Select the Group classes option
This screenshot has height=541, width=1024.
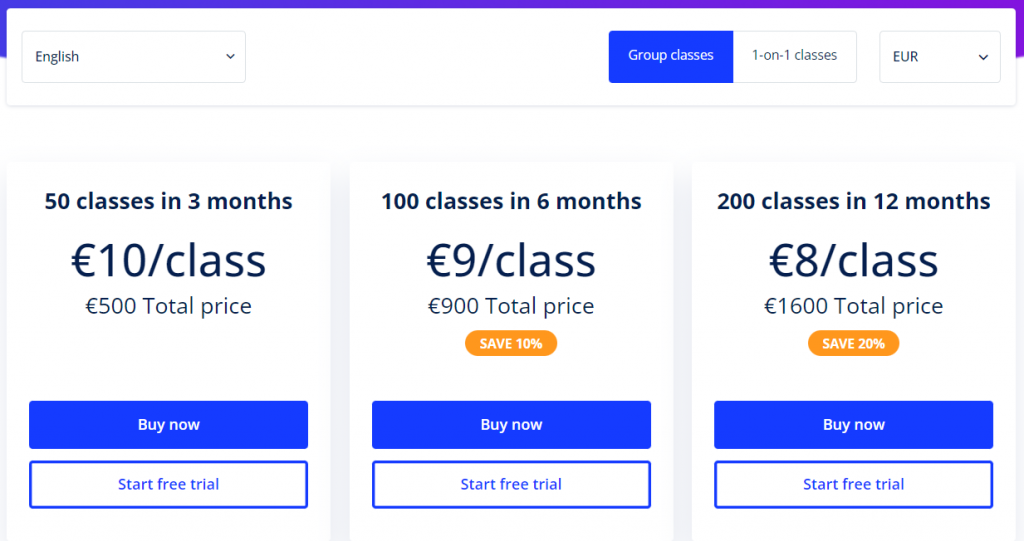point(670,56)
